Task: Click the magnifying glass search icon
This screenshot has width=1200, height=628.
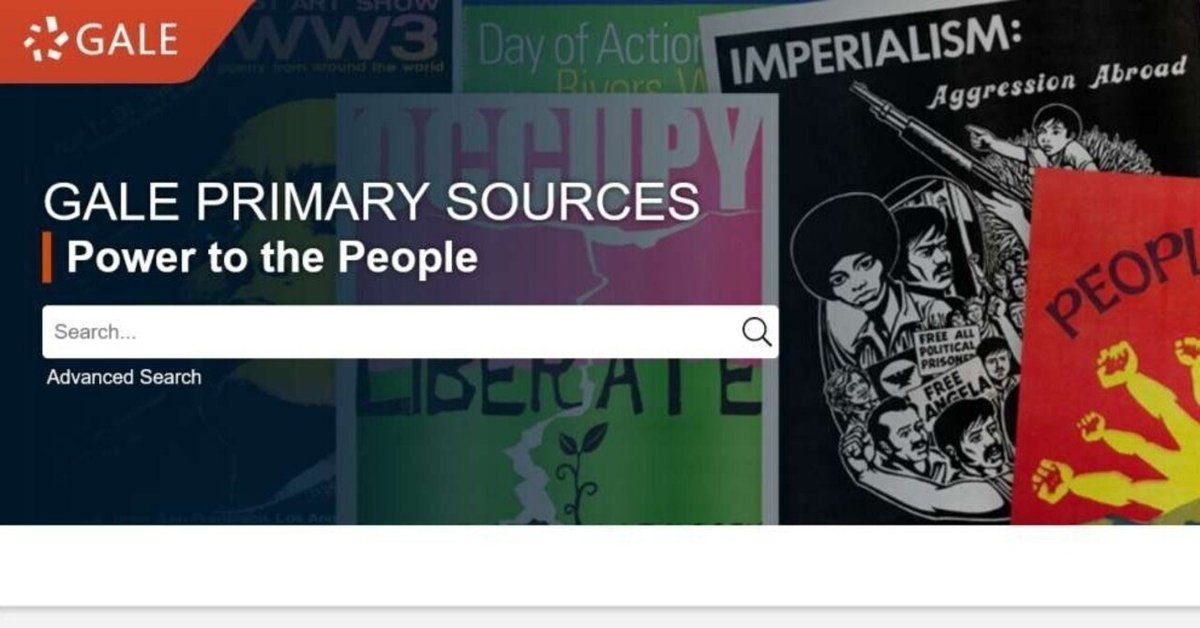Action: point(757,332)
